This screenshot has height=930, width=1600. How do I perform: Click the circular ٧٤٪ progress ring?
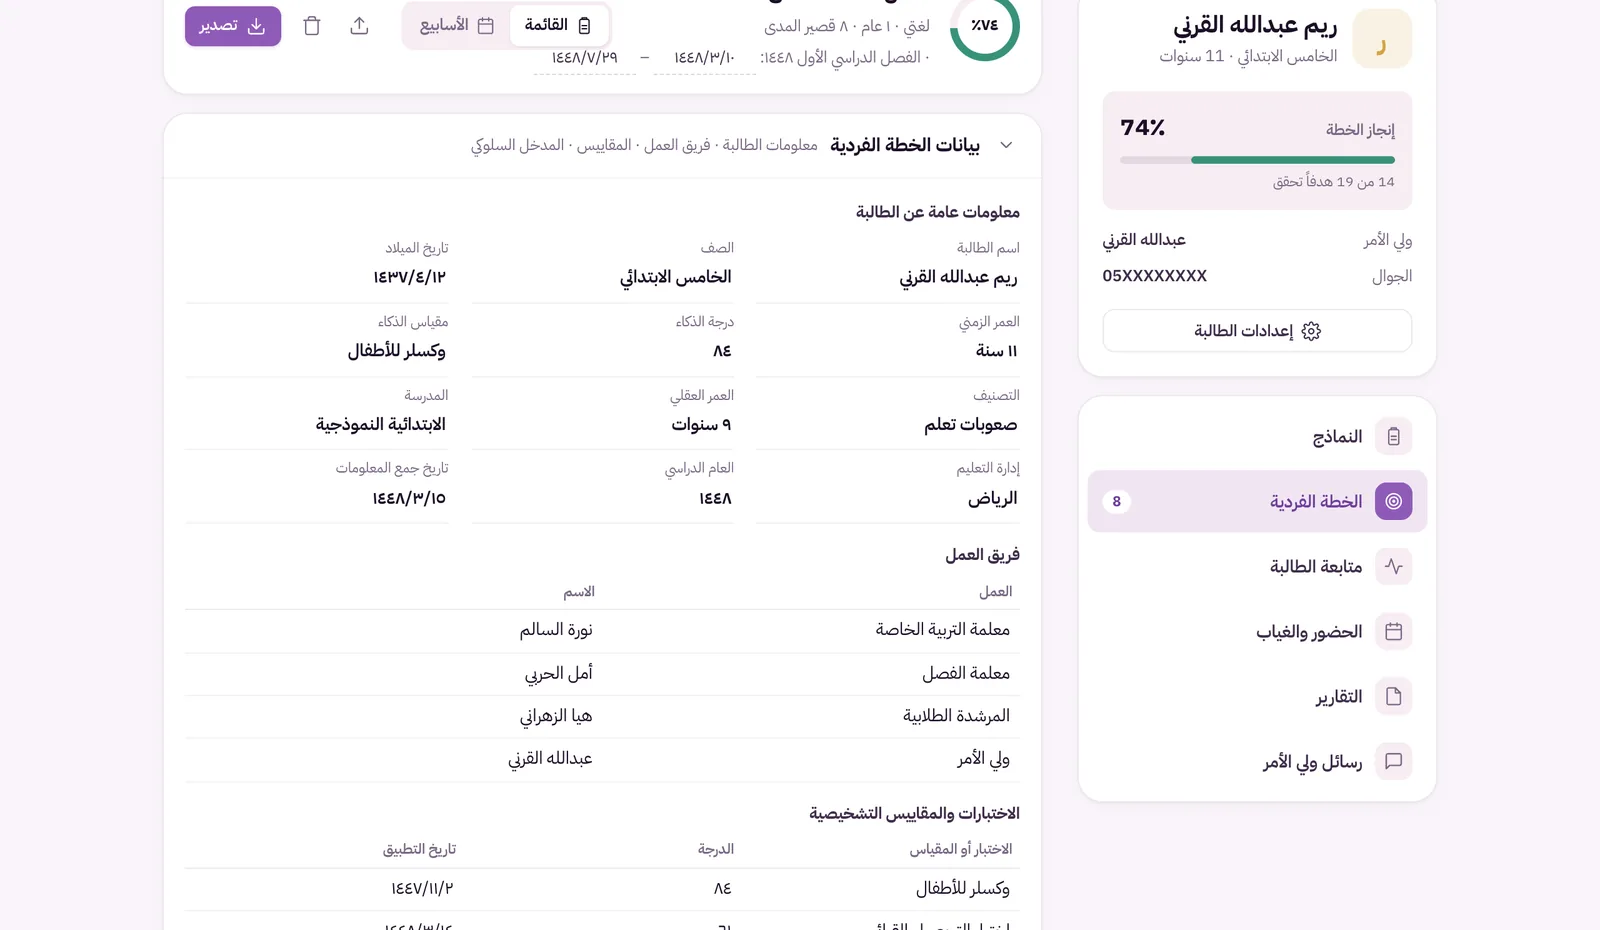(985, 26)
